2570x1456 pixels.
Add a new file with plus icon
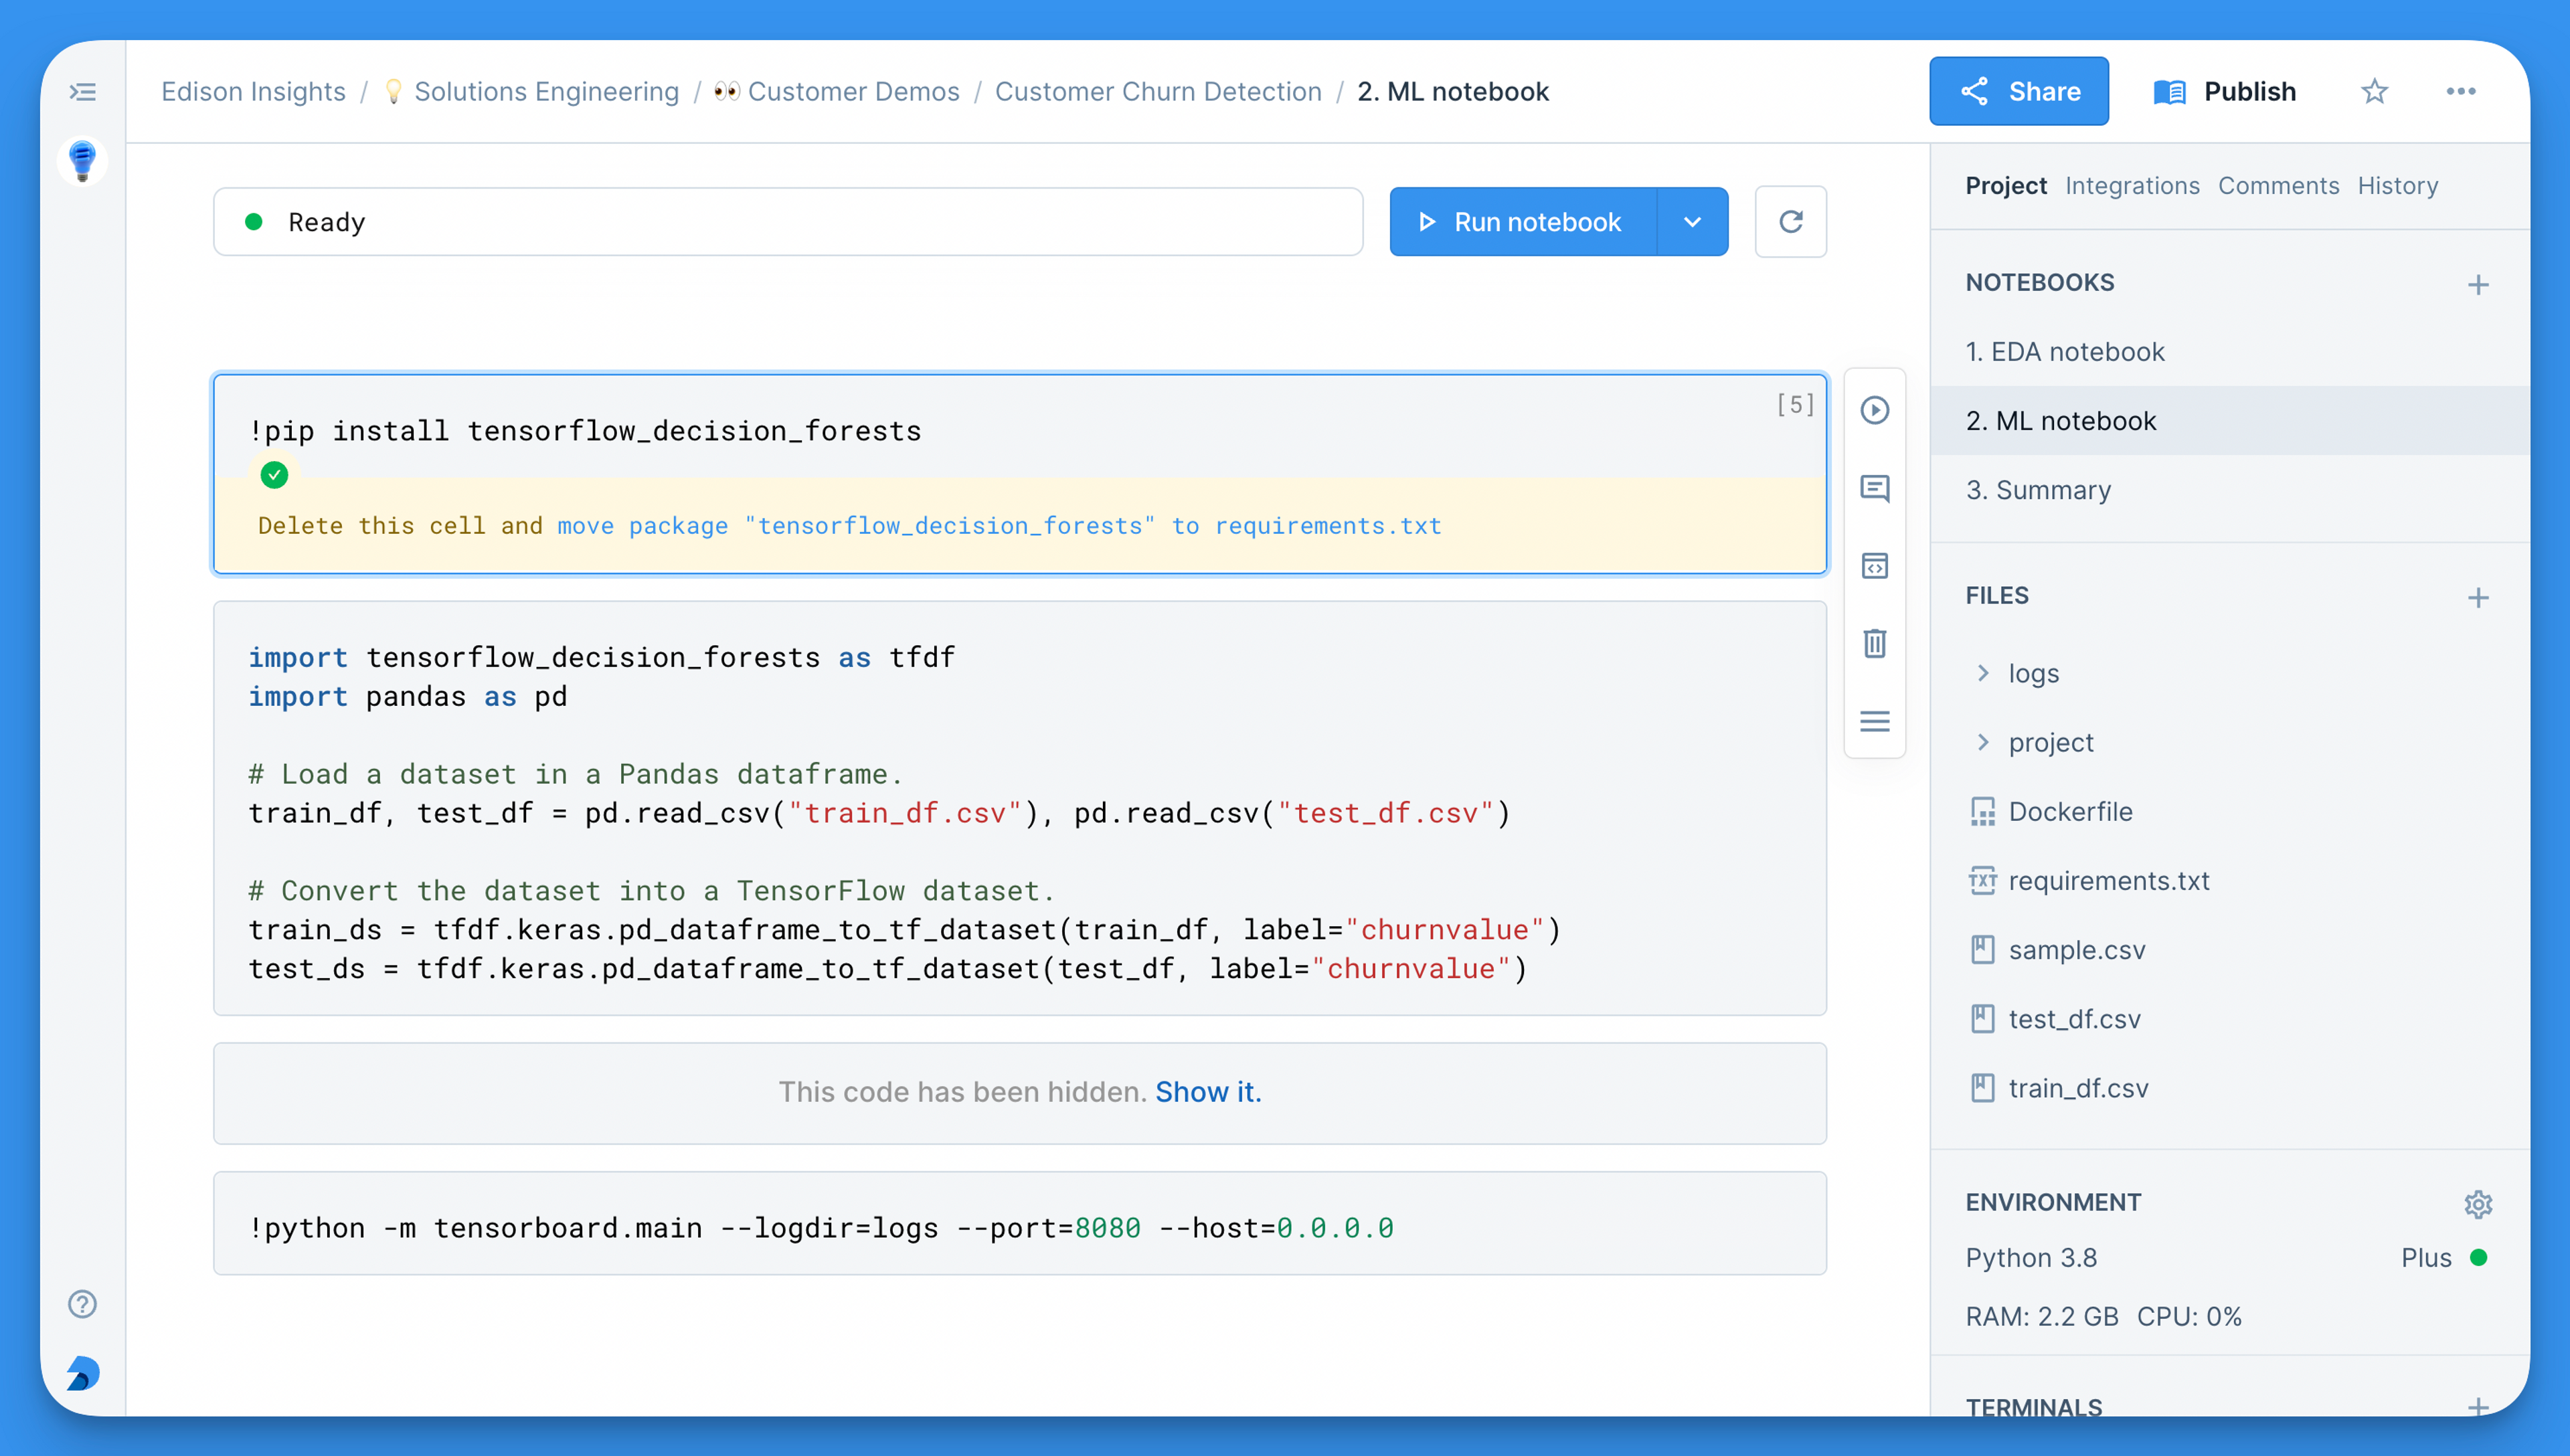coord(2477,598)
